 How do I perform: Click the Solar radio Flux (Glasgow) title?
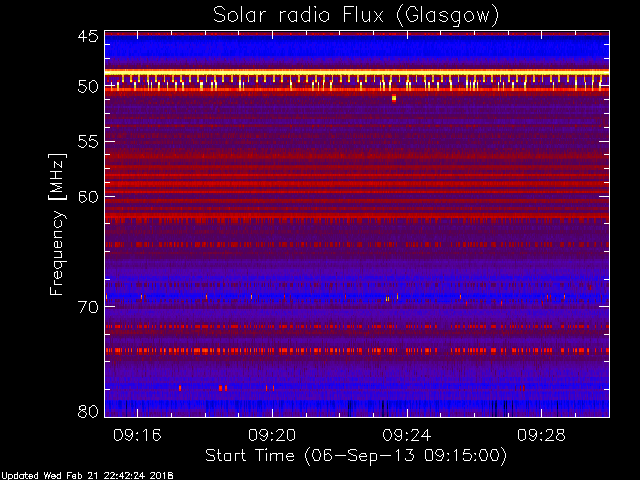(356, 16)
